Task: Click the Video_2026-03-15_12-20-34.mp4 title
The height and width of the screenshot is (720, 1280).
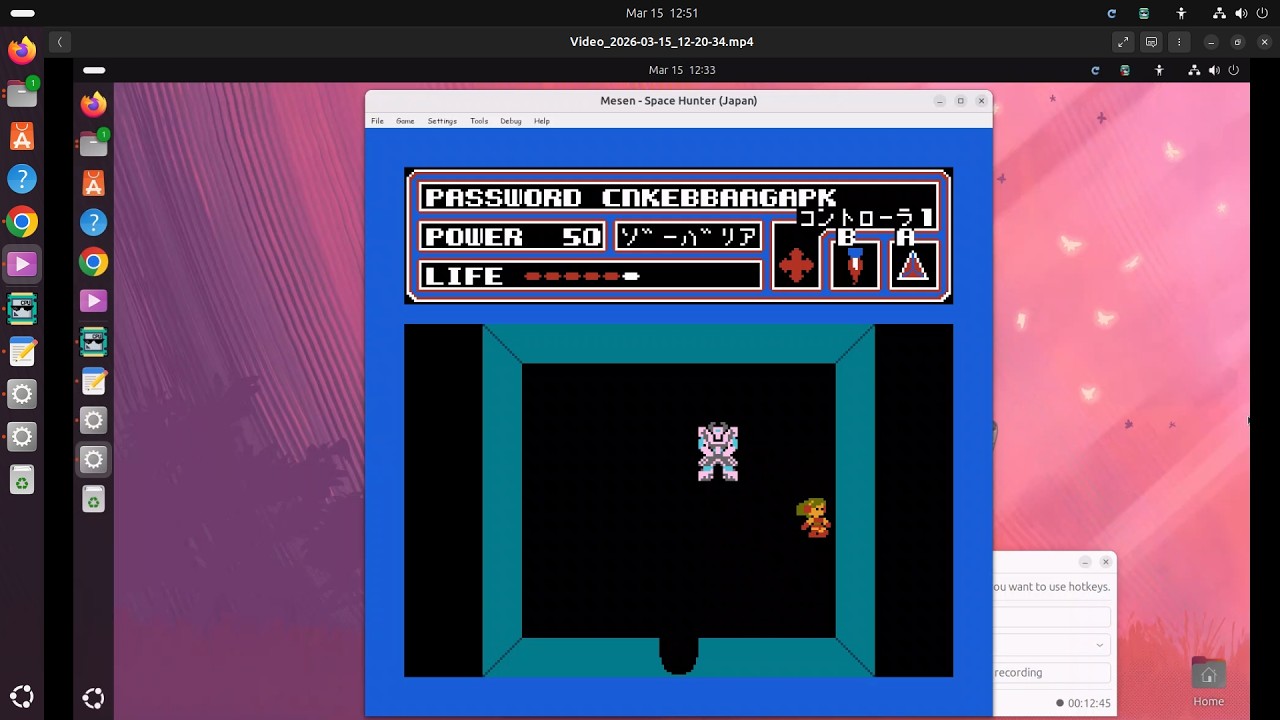Action: 662,42
